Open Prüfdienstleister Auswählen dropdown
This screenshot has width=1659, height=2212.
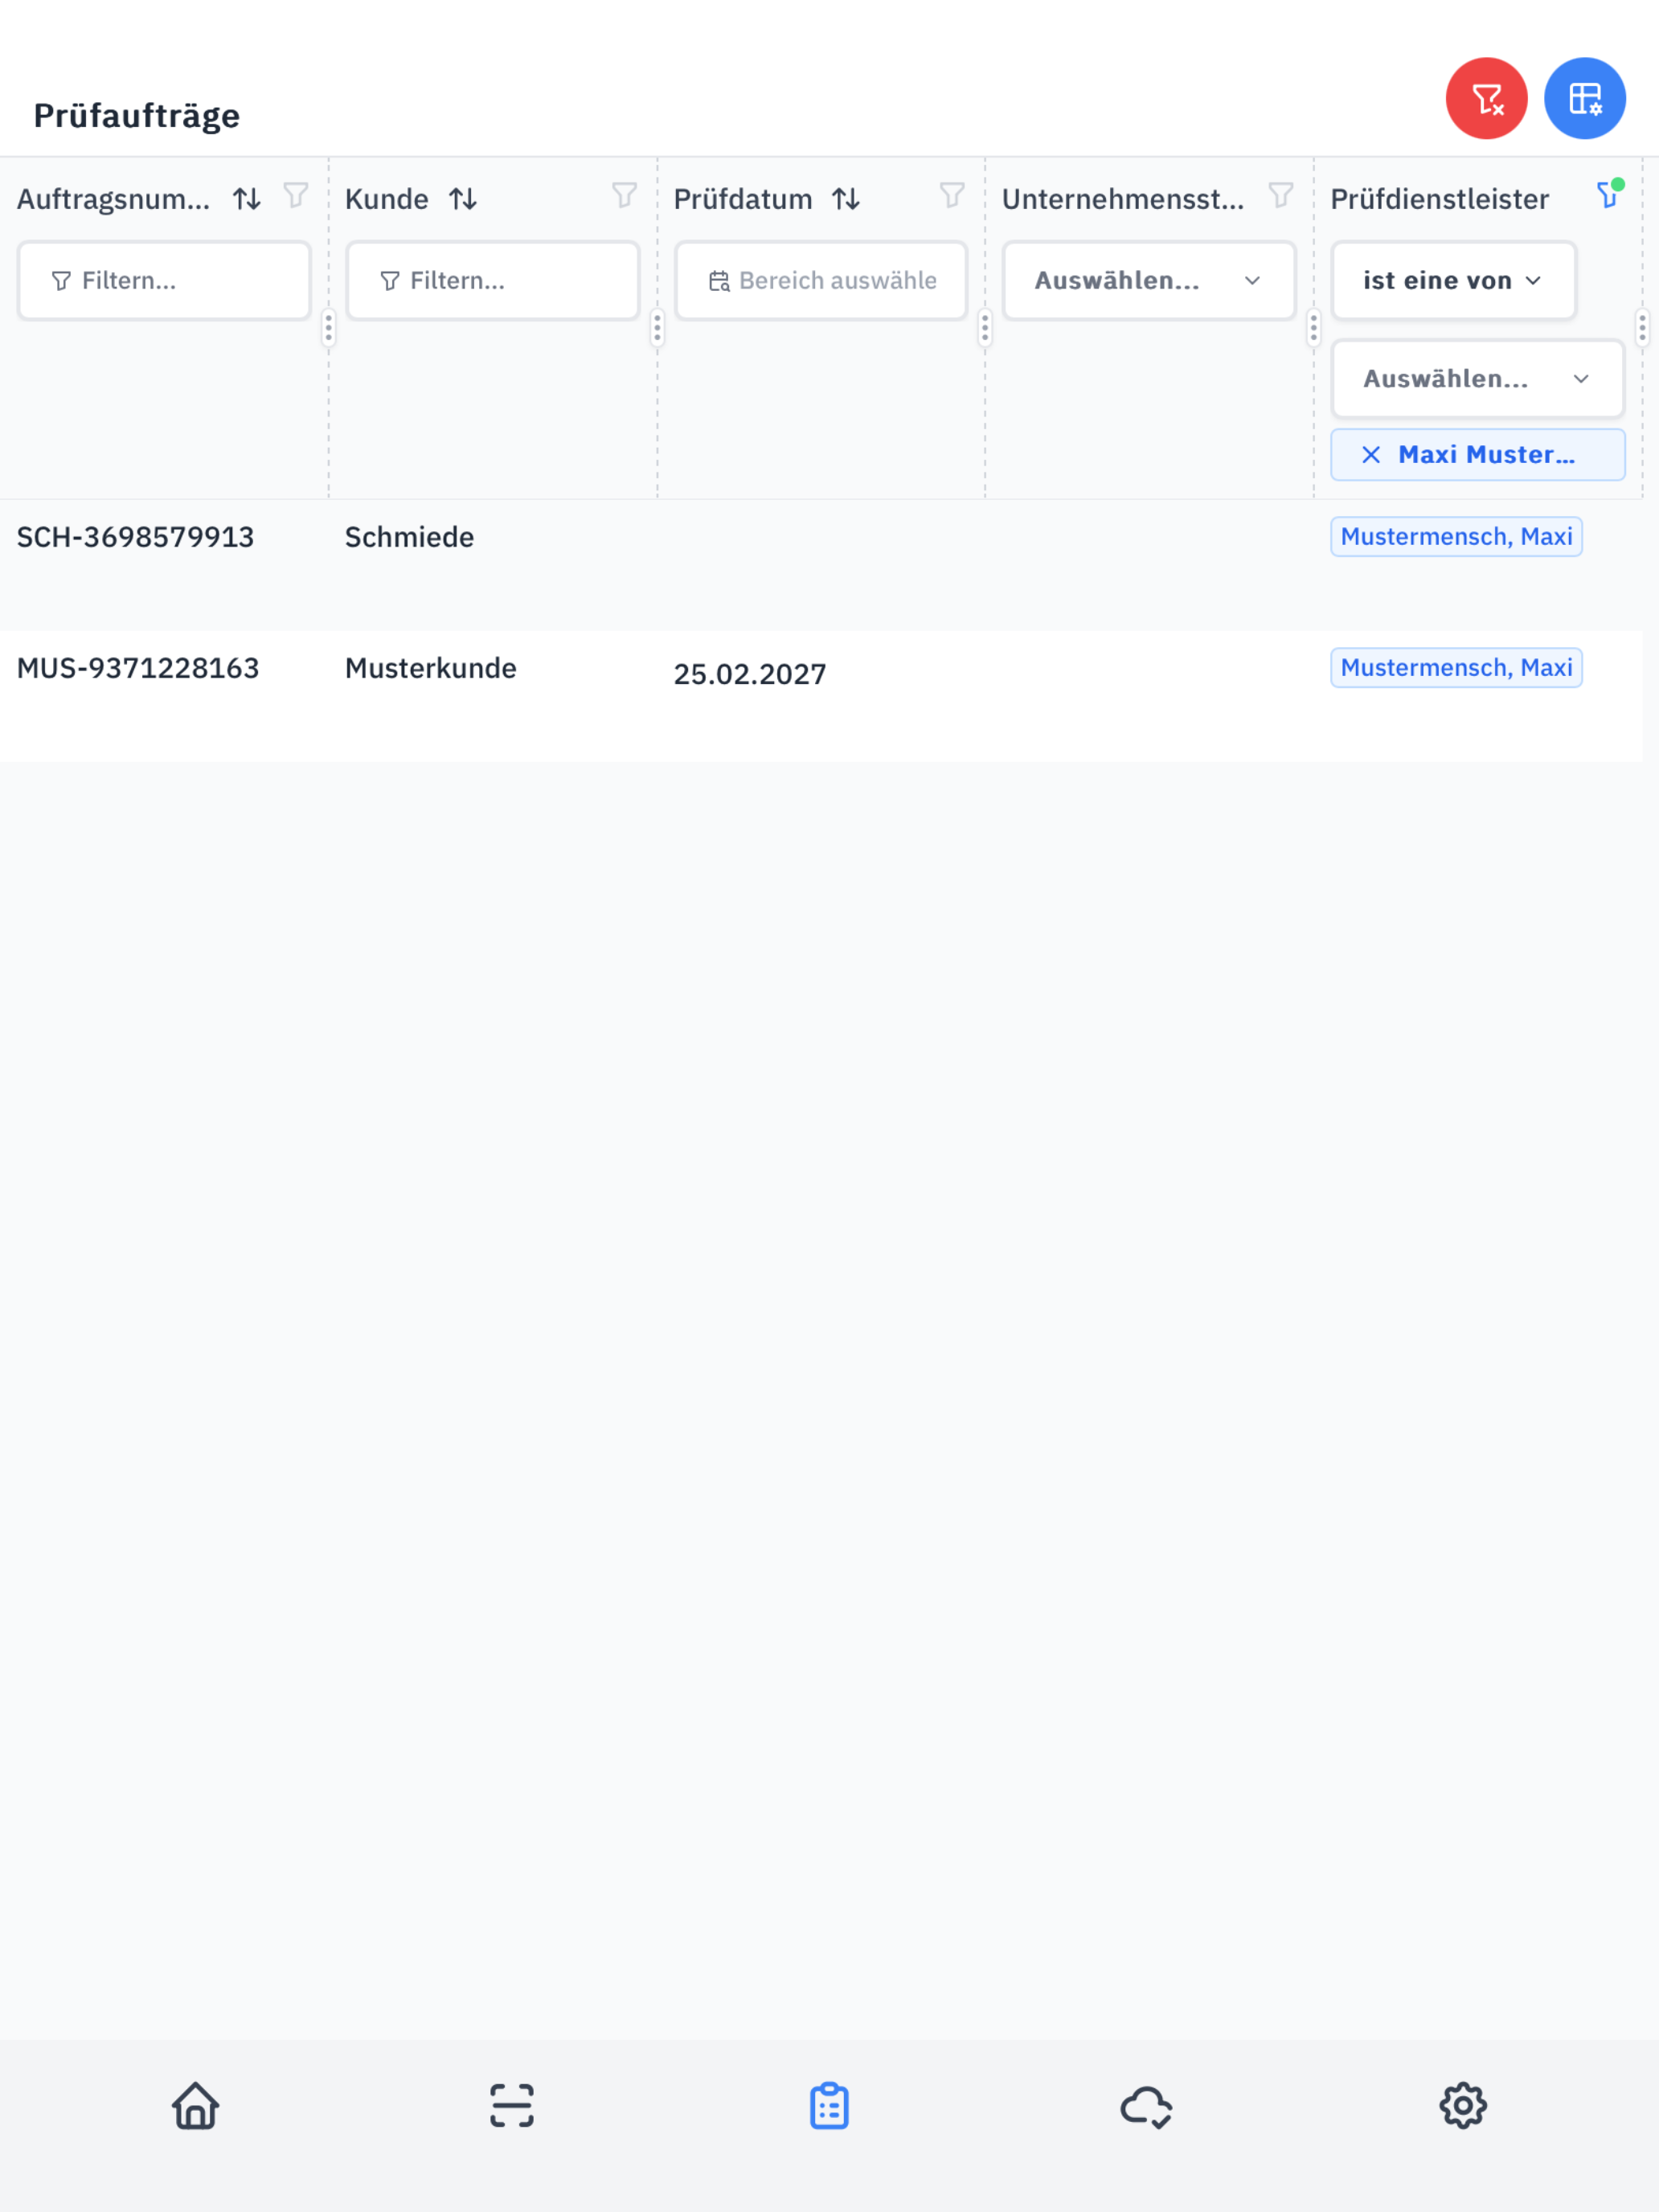(x=1477, y=379)
